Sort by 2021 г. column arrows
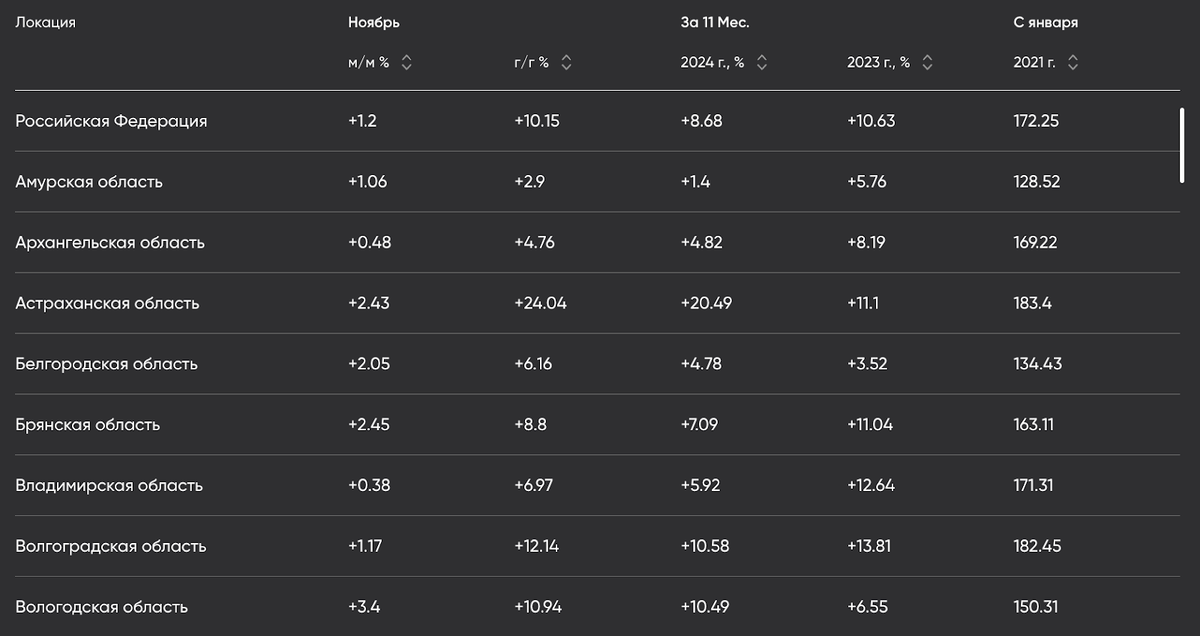This screenshot has width=1200, height=636. click(1073, 63)
